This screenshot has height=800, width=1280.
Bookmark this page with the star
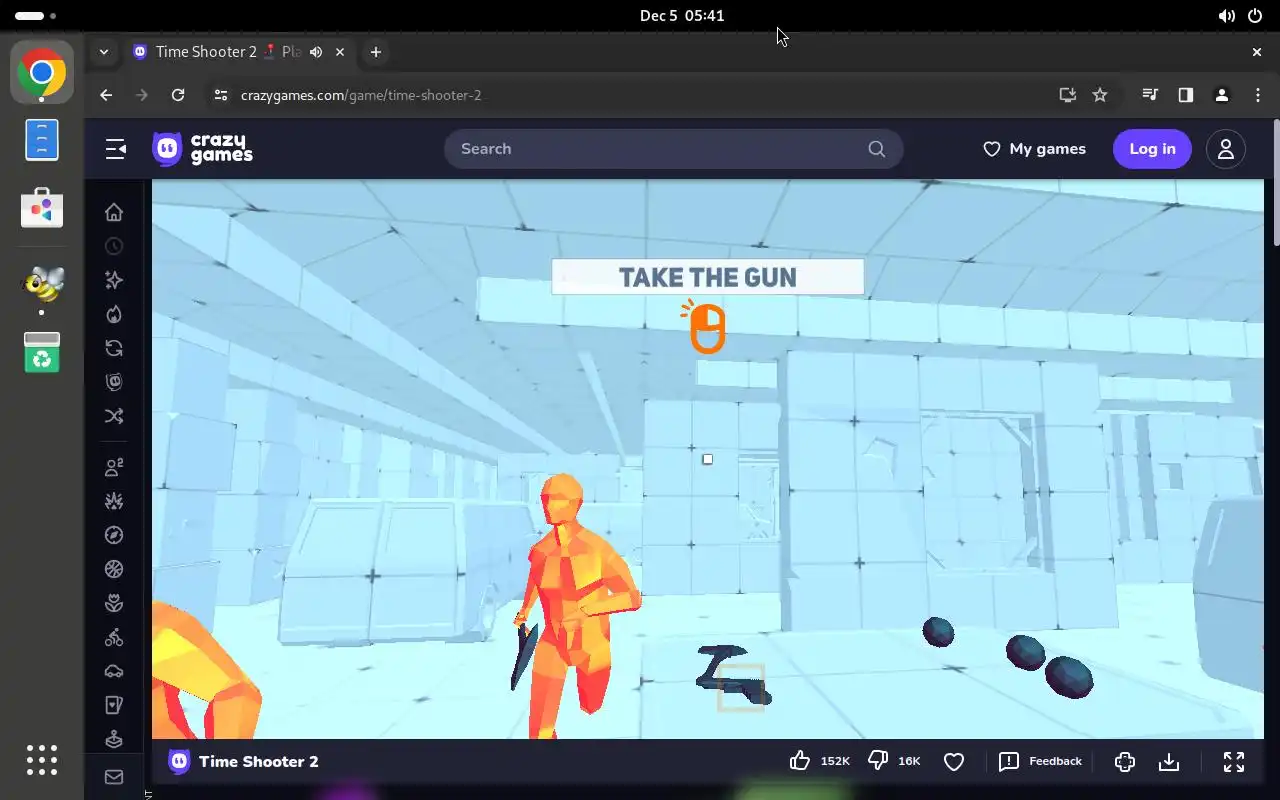[1100, 95]
